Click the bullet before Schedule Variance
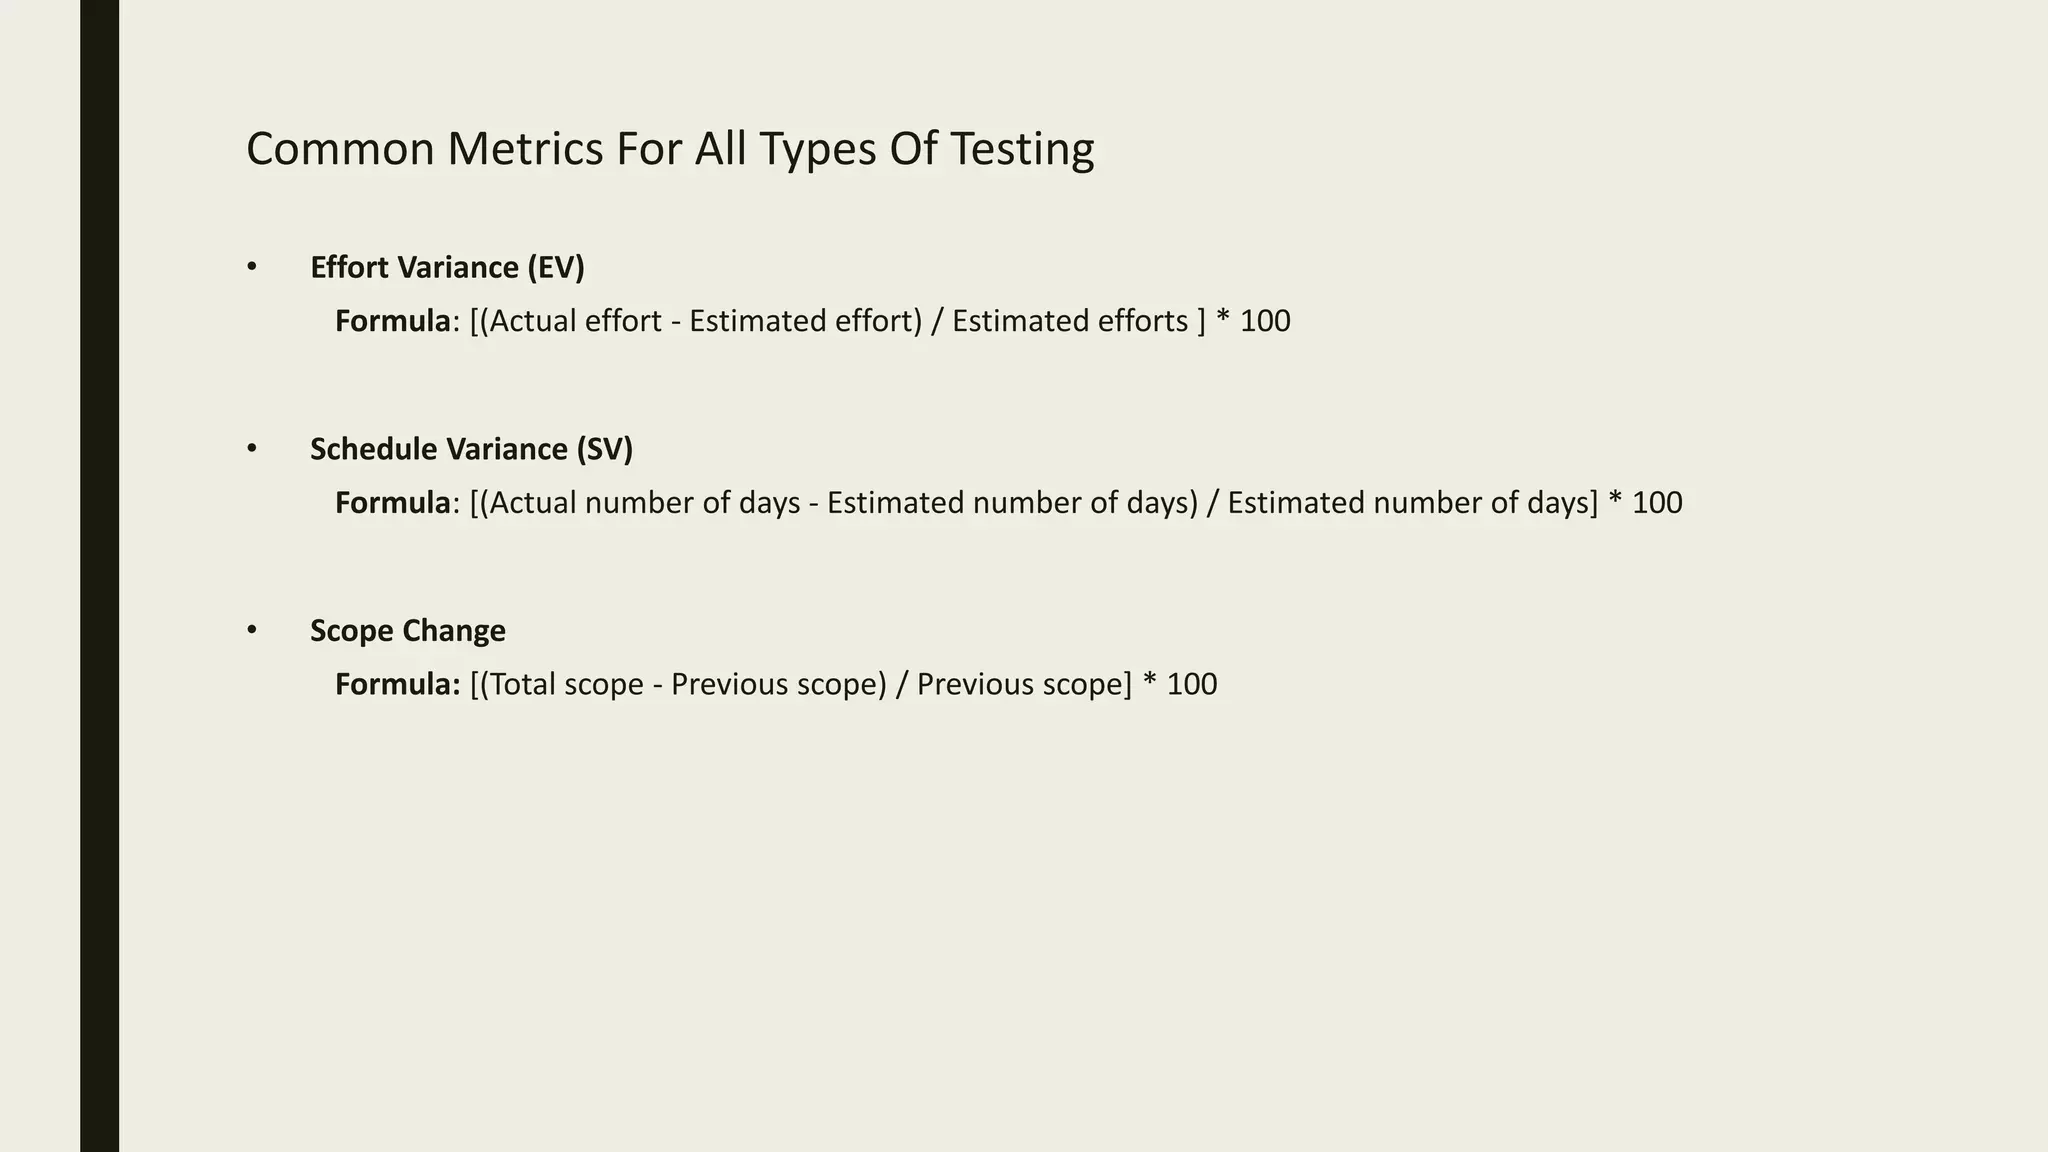The width and height of the screenshot is (2048, 1152). 252,449
